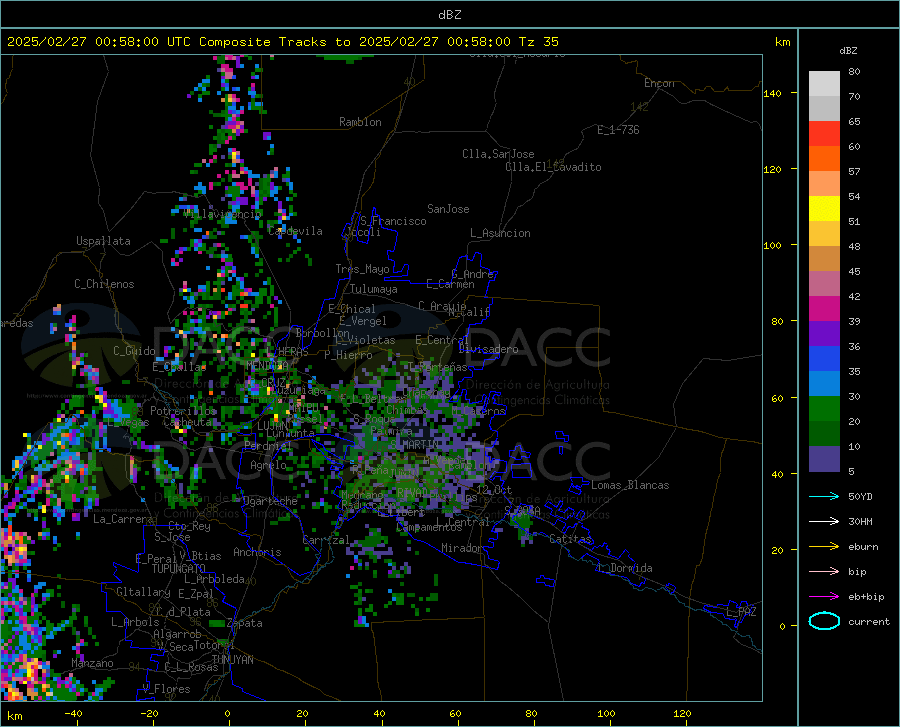Select the magenta 42 dBZ color swatch
Image resolution: width=900 pixels, height=727 pixels.
point(824,309)
